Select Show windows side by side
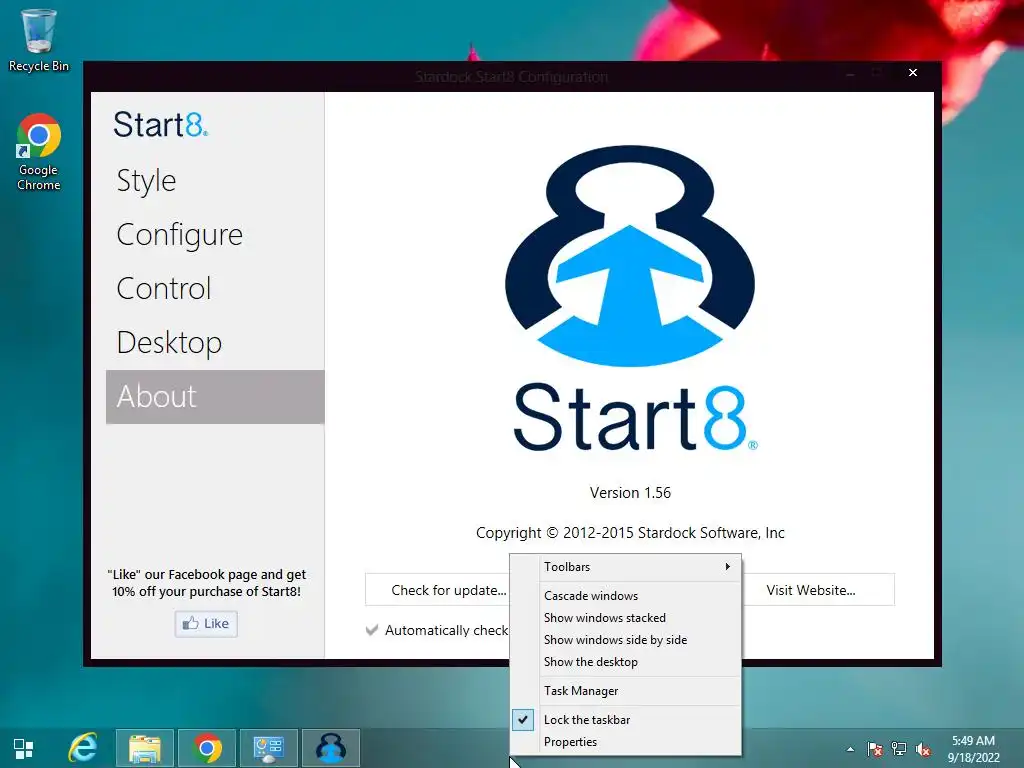 [x=626, y=640]
